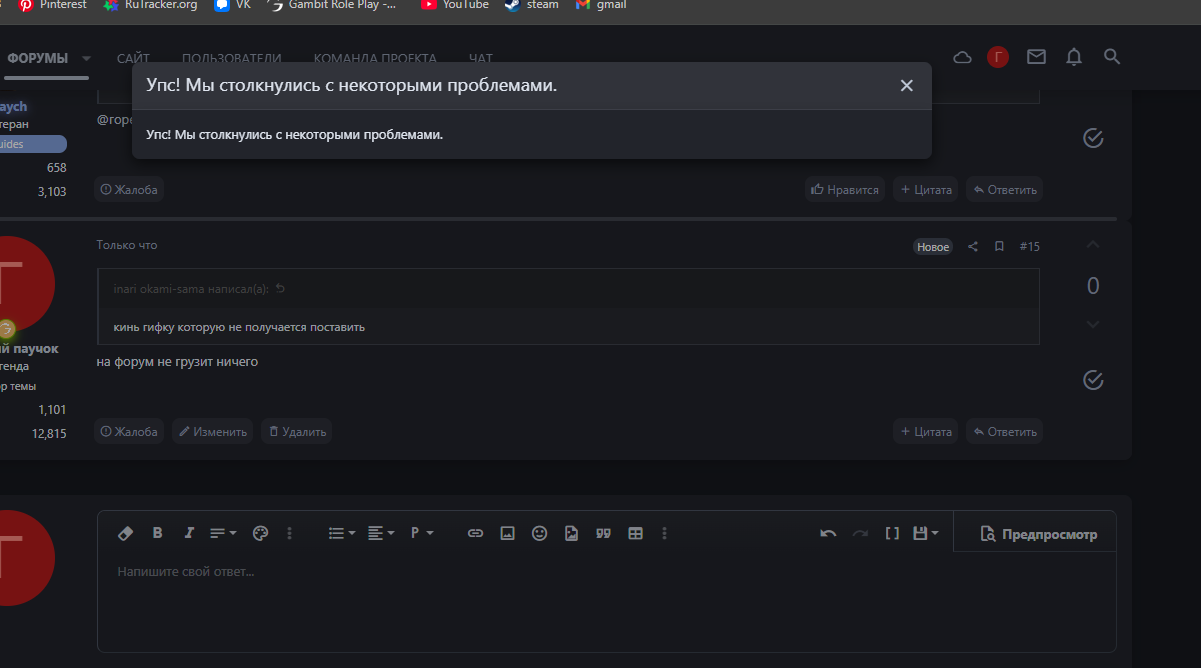Open the smilies emoji picker
The image size is (1201, 668).
[x=539, y=533]
